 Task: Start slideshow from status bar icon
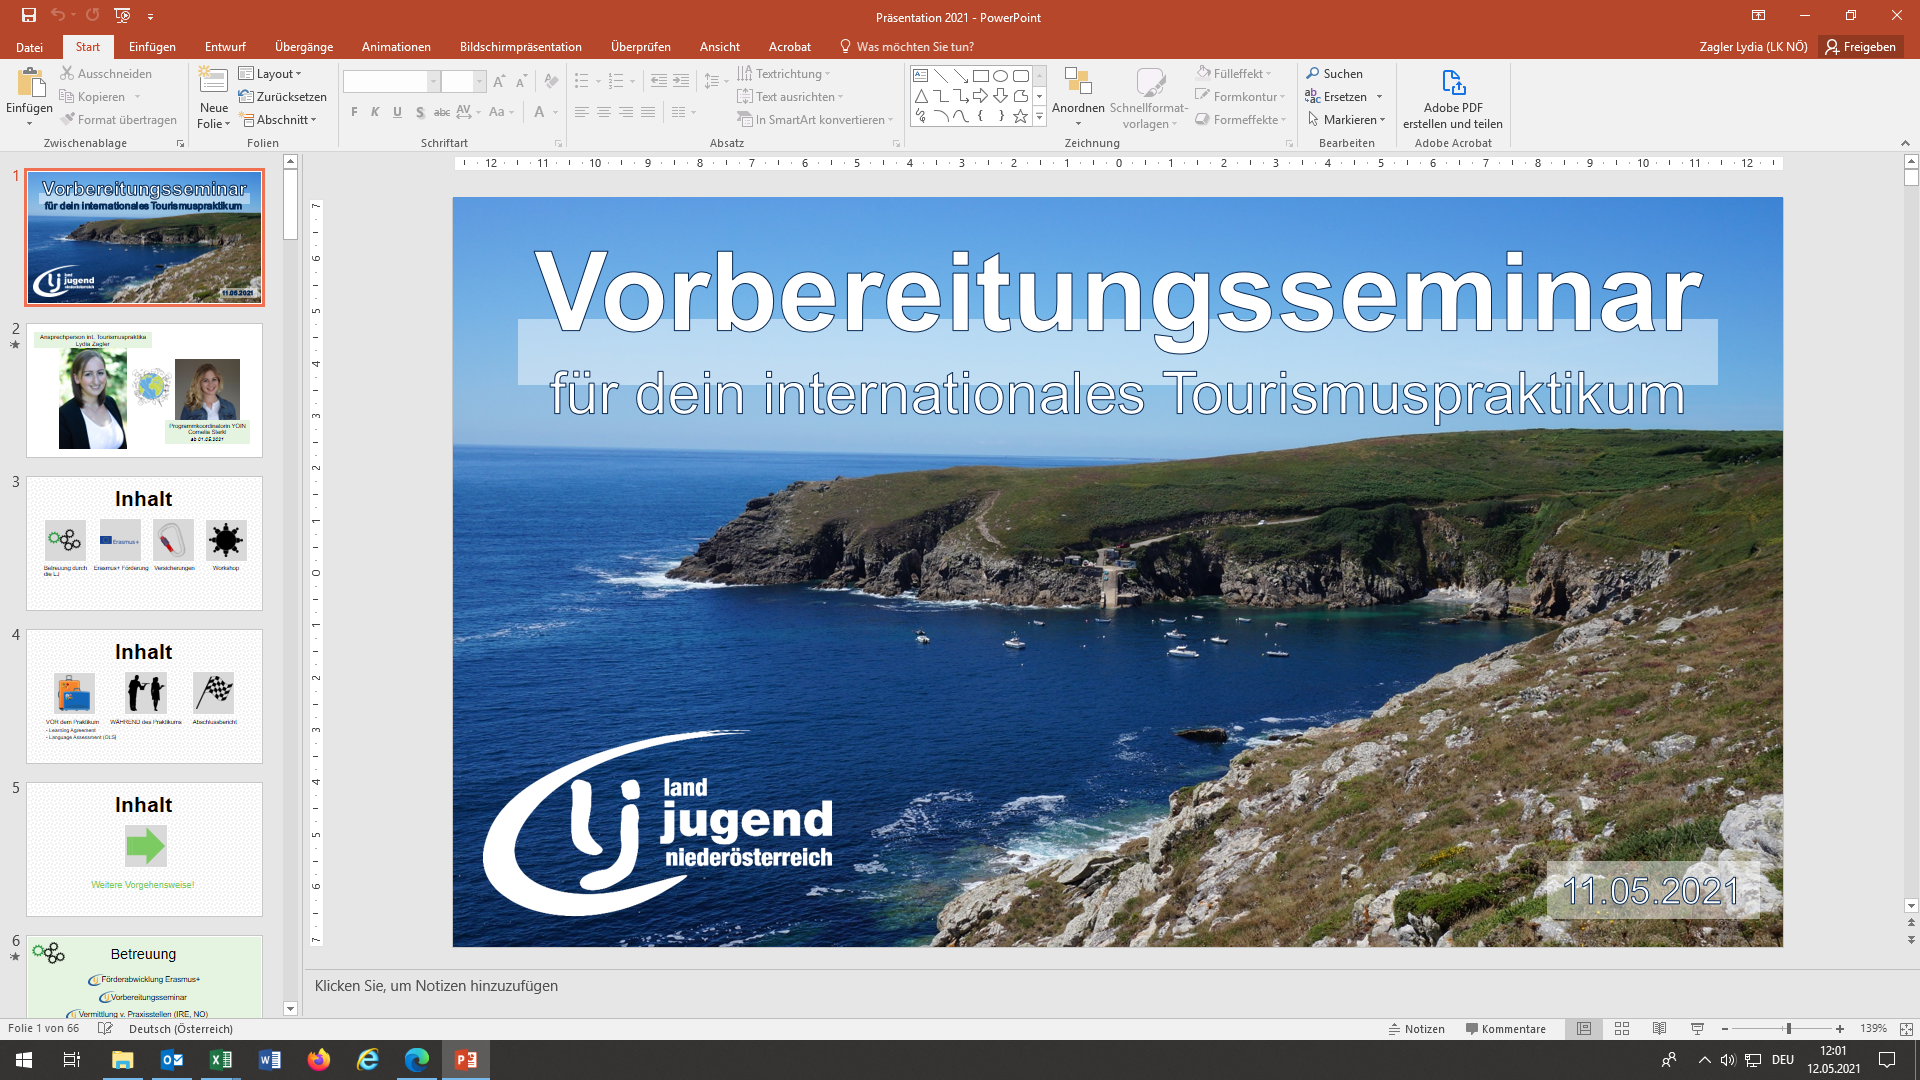(1697, 1028)
